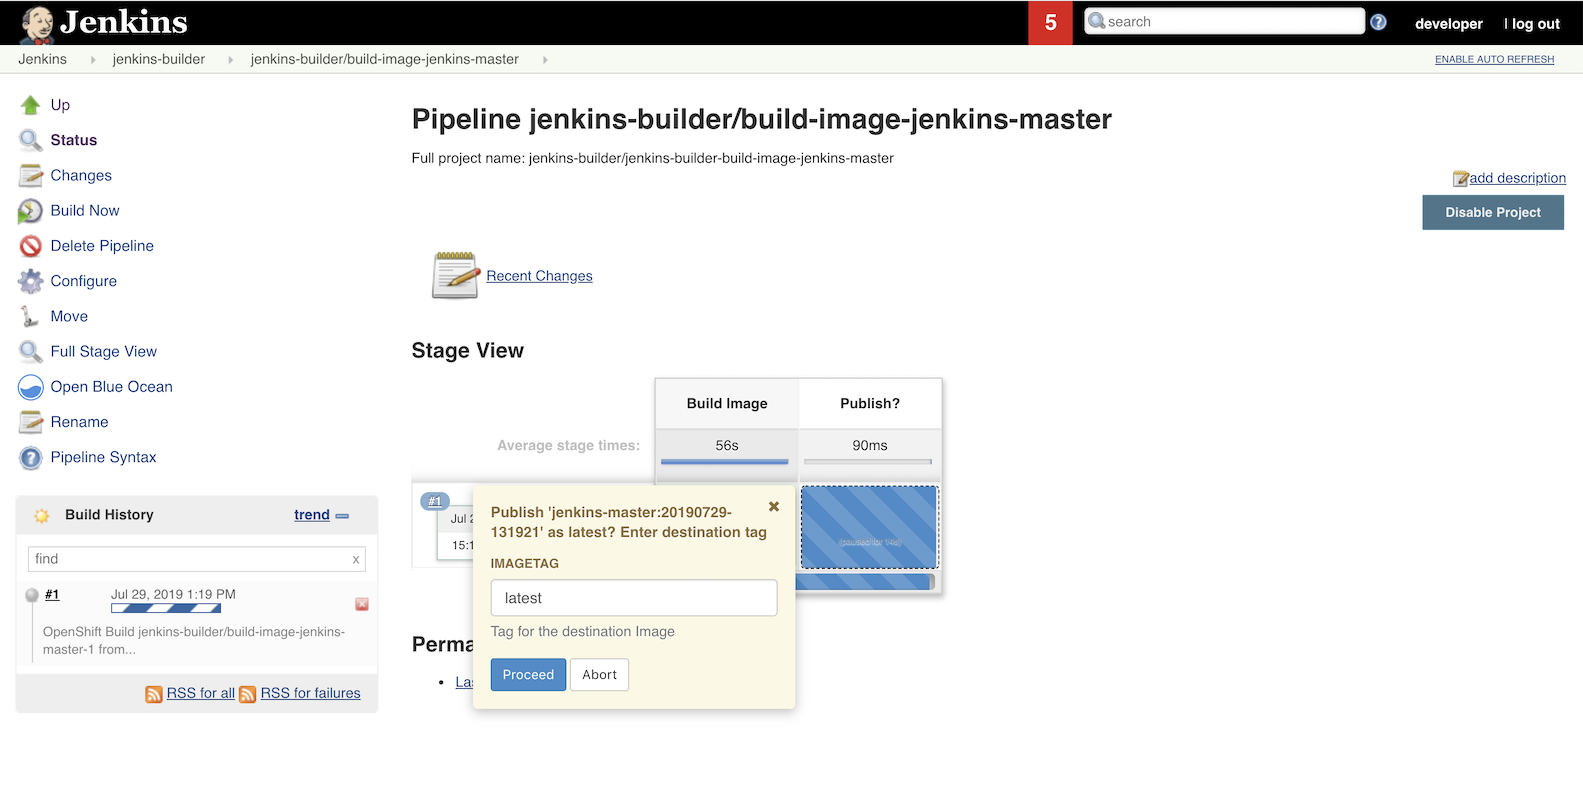Expand breadcrumb arrow after build-image-jenkins-master
1583x798 pixels.
coord(545,60)
